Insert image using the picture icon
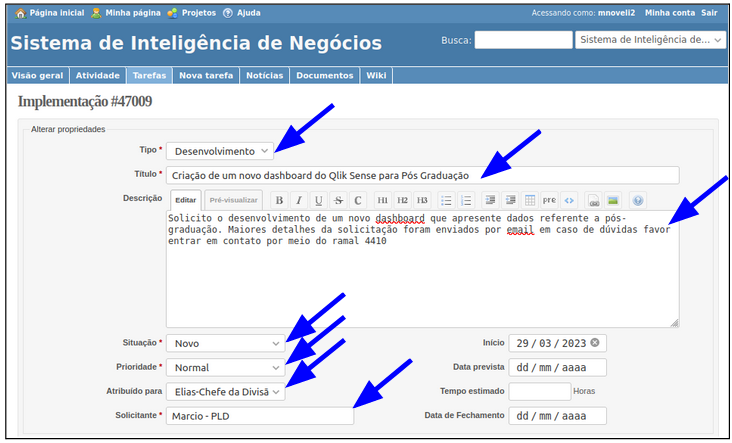The height and width of the screenshot is (443, 732). pyautogui.click(x=613, y=200)
